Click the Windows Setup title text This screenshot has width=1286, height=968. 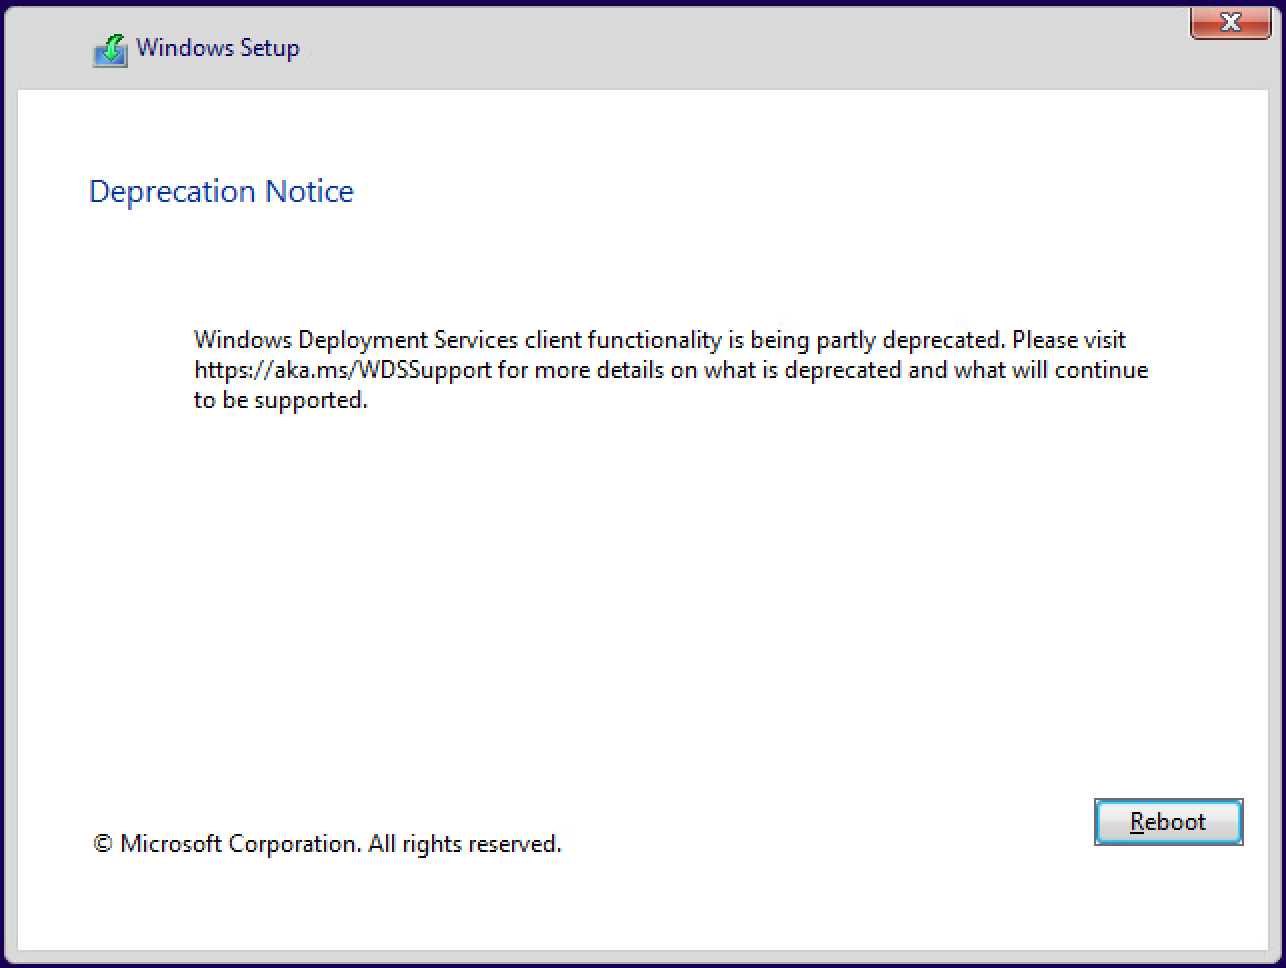[218, 48]
